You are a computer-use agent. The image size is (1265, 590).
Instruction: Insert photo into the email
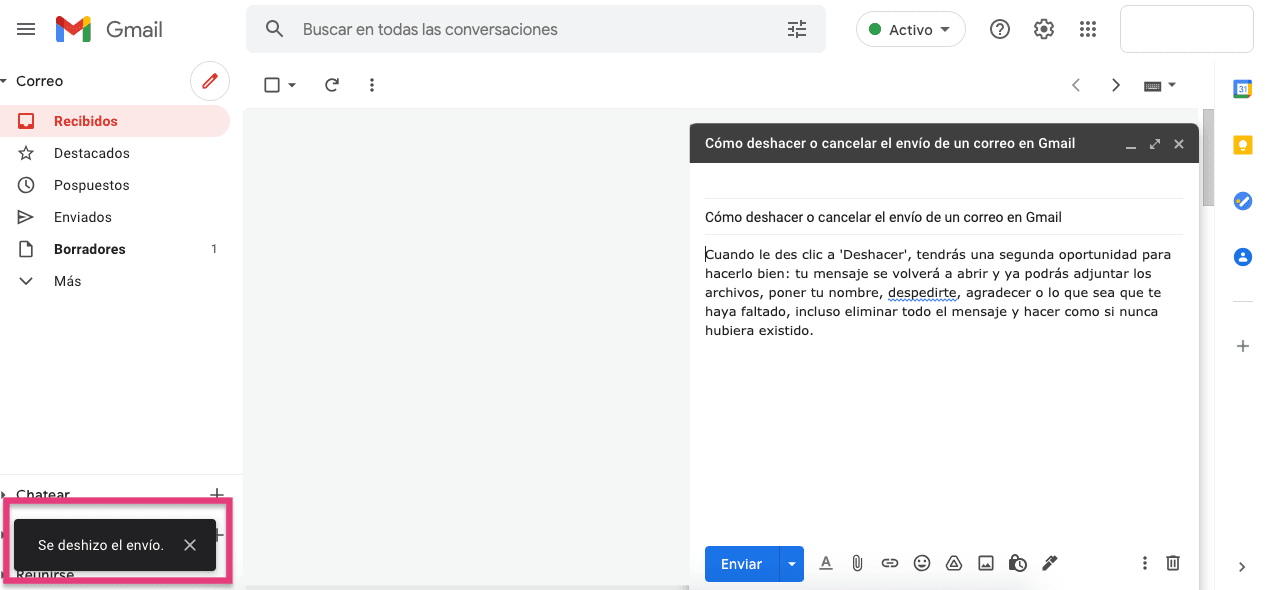[x=986, y=563]
